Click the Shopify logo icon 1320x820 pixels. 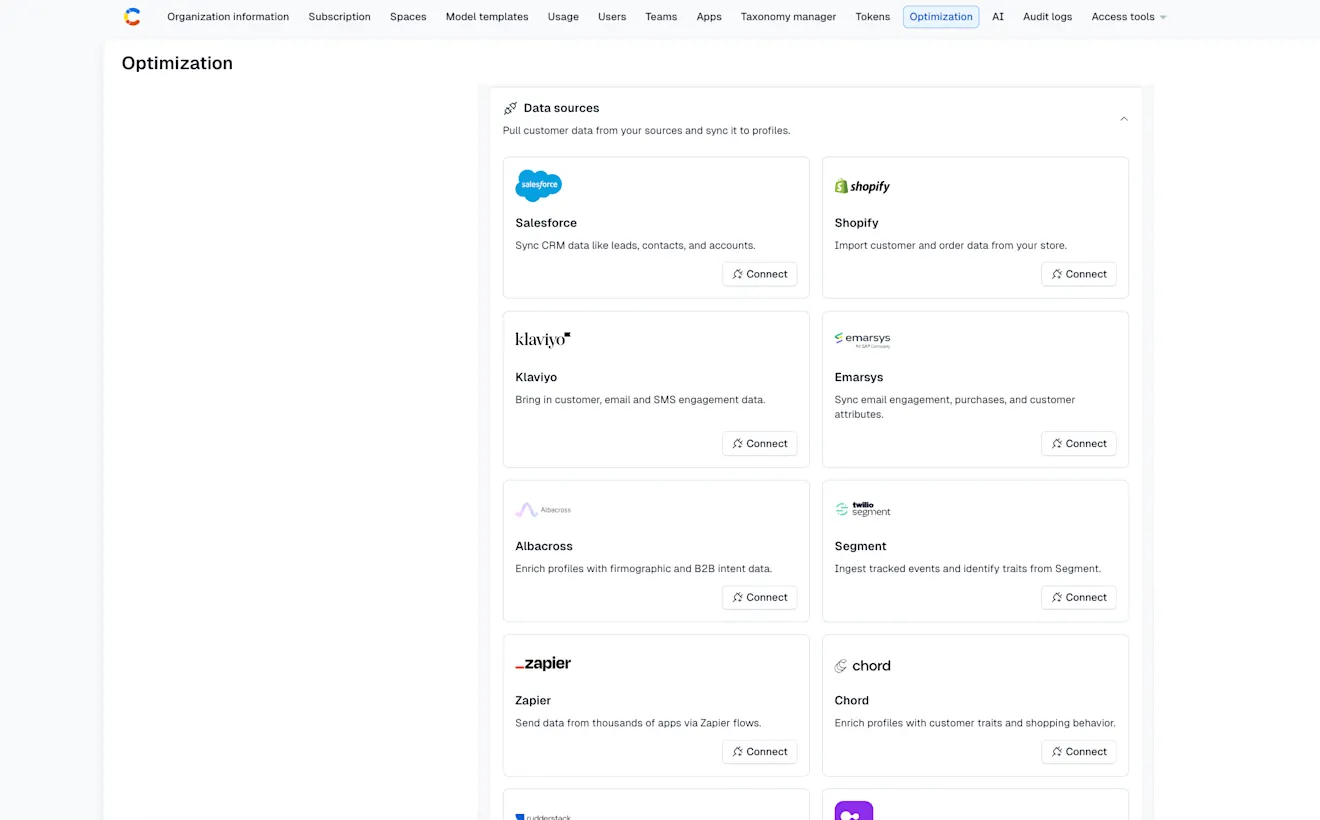tap(841, 186)
